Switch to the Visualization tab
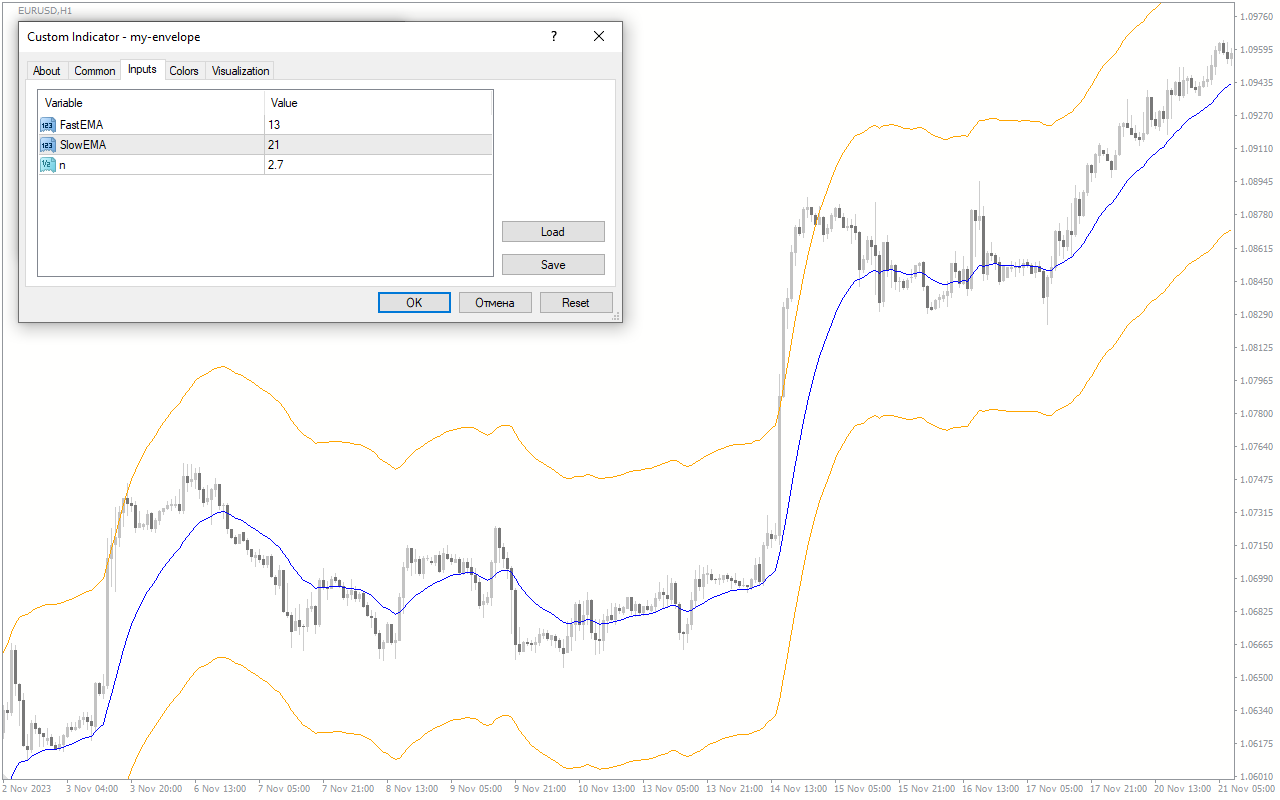The image size is (1280, 800). (240, 71)
